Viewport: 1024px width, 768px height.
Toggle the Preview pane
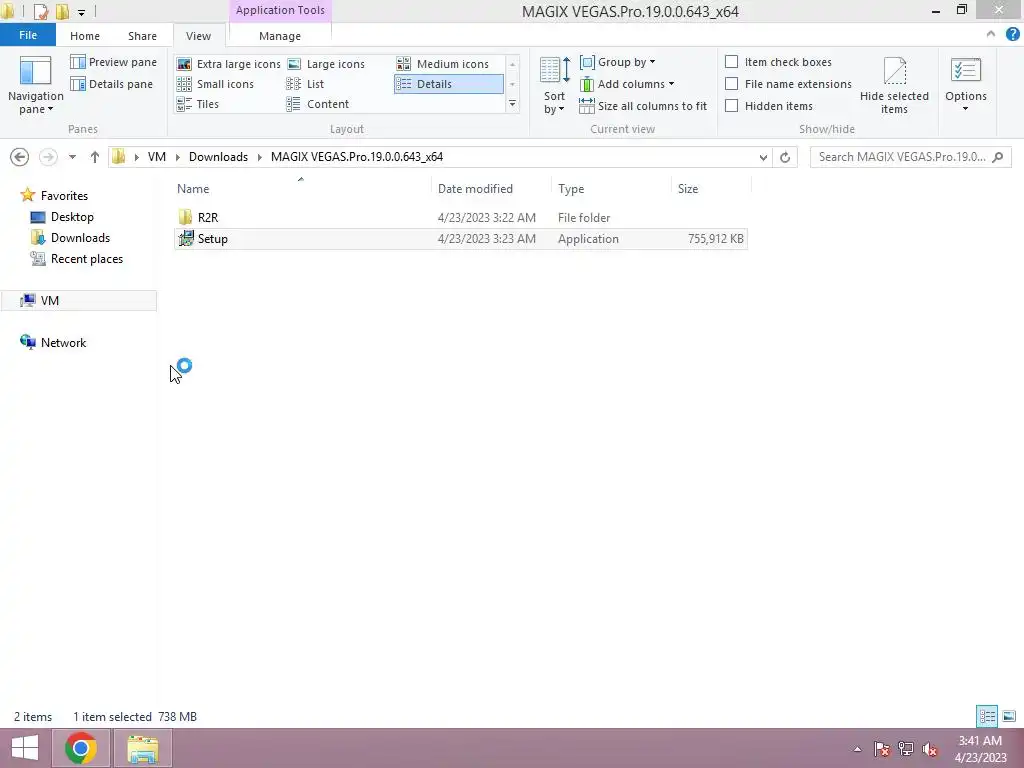click(x=114, y=62)
